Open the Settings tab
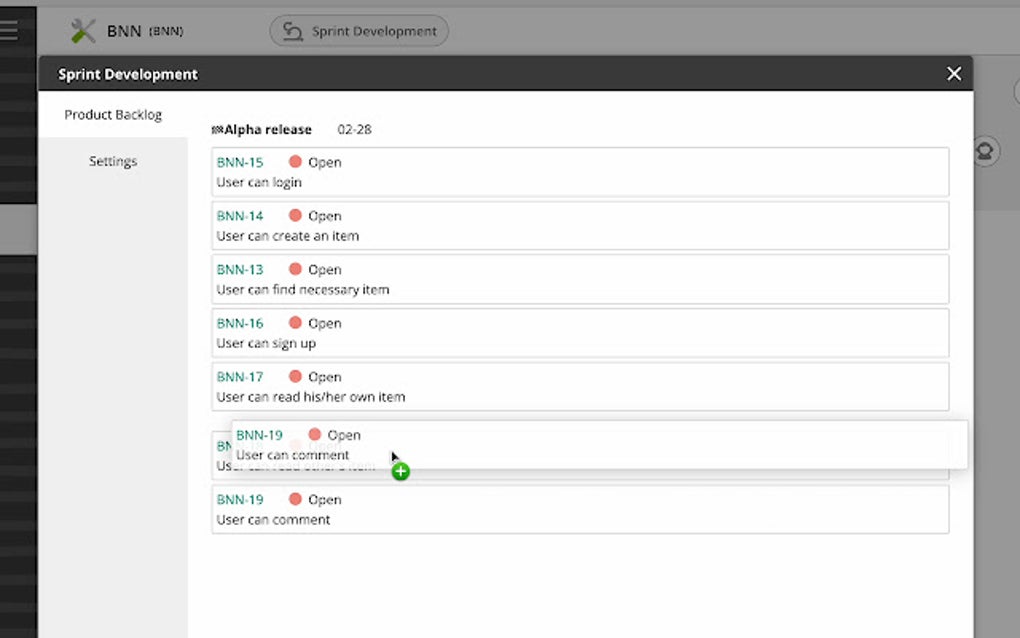 pyautogui.click(x=113, y=160)
